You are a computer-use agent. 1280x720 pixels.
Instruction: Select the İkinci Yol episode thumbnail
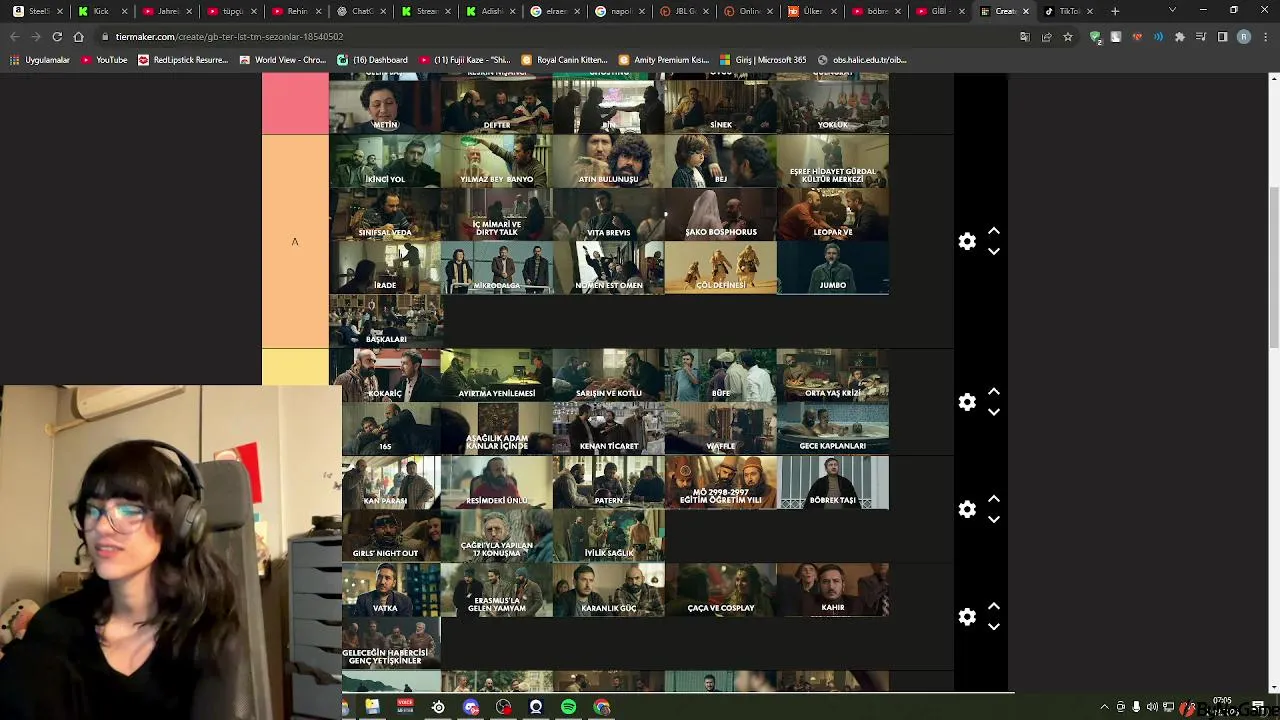[x=385, y=161]
